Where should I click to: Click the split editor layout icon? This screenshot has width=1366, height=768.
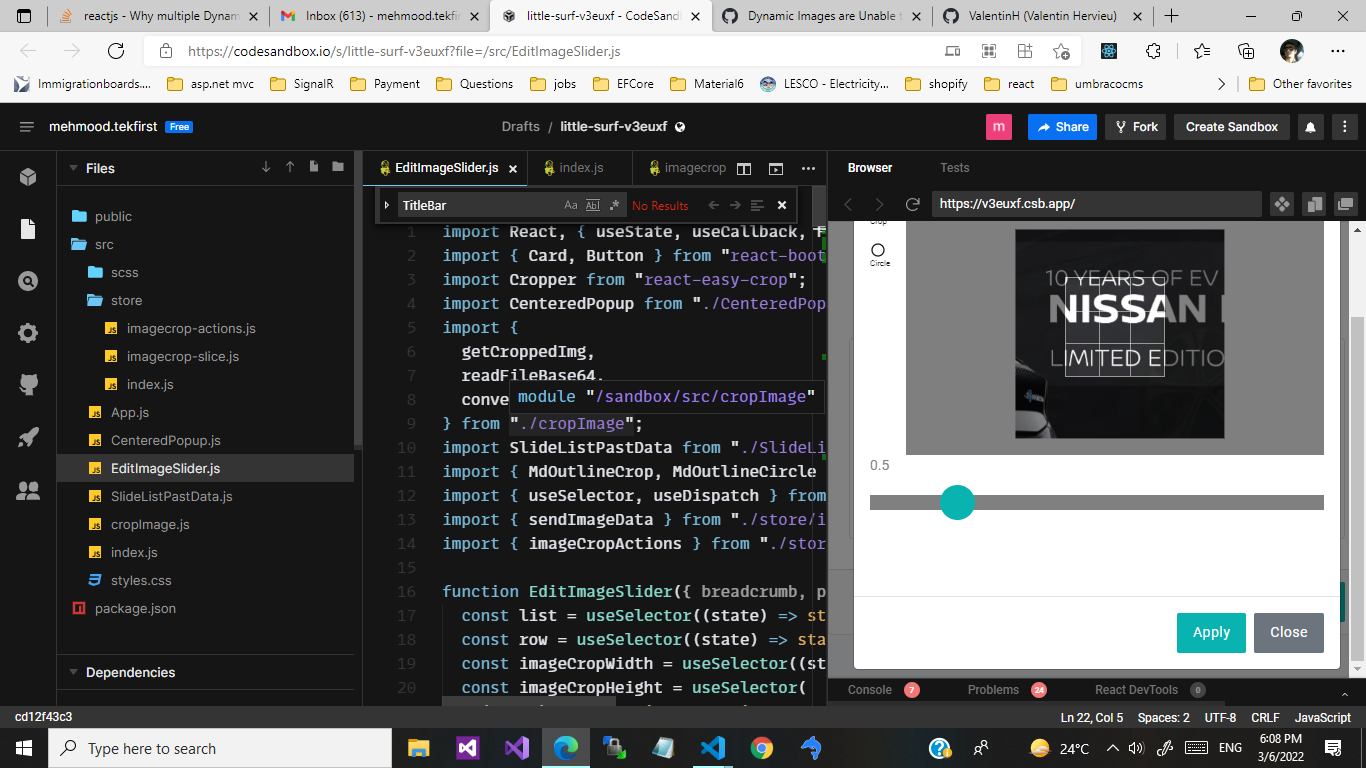(744, 168)
